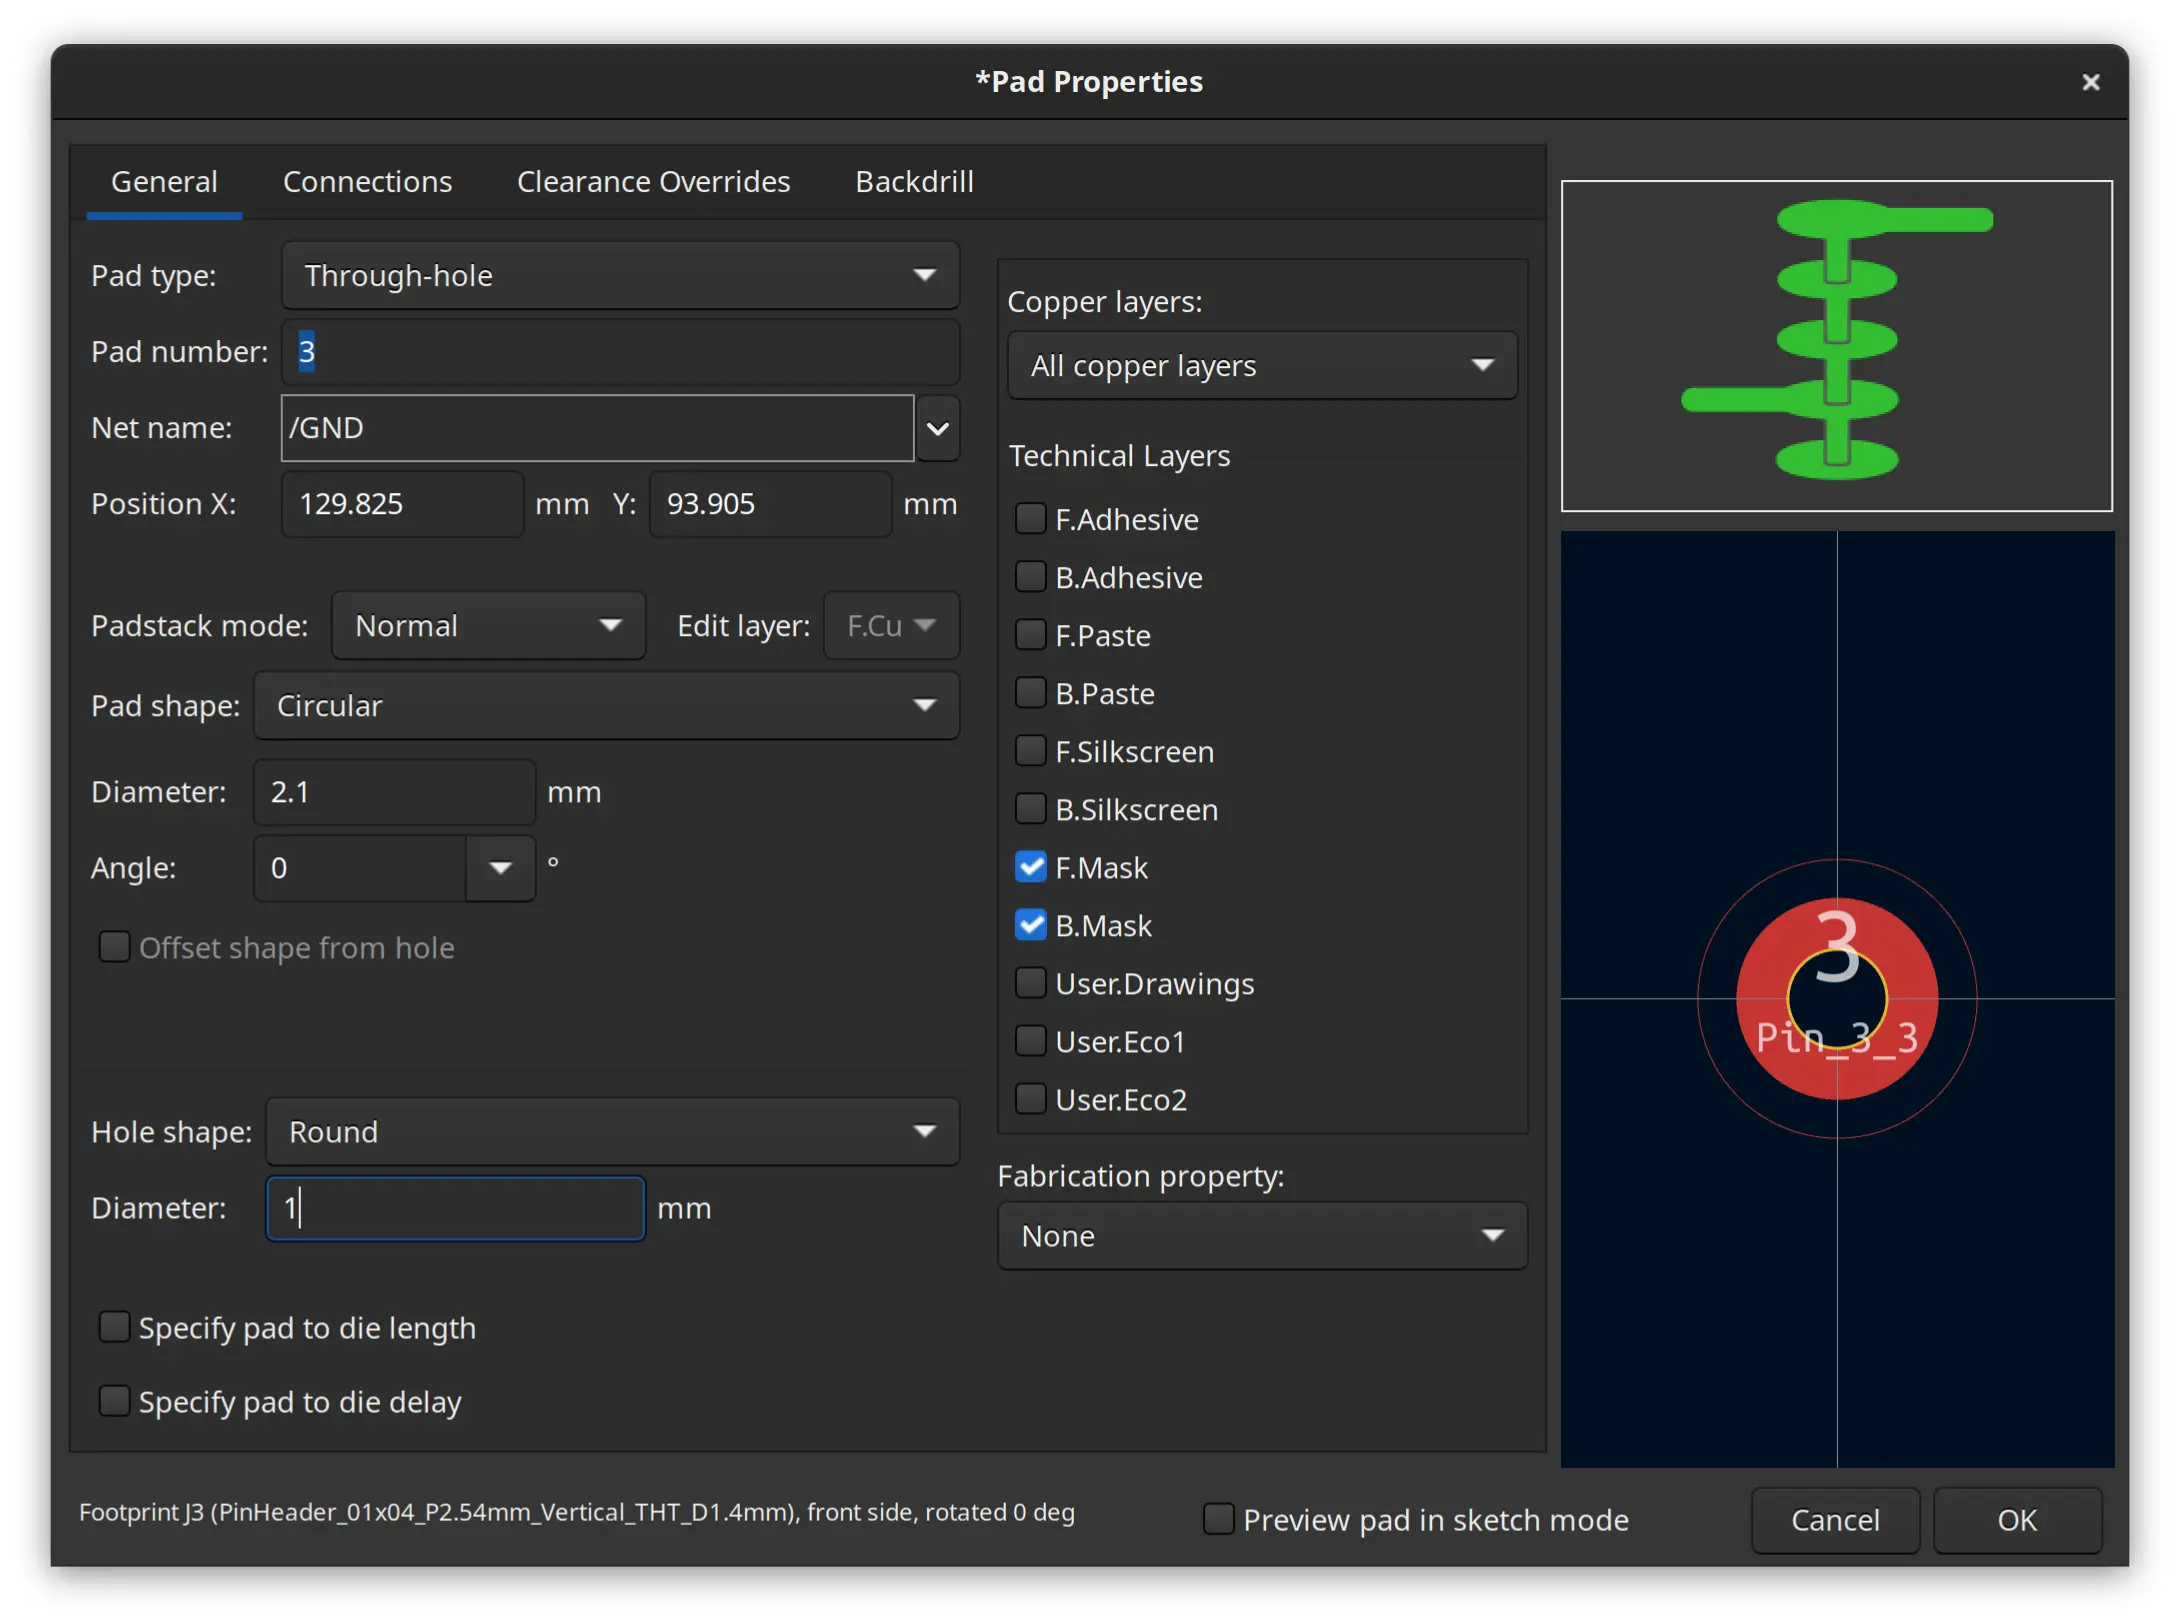Image resolution: width=2178 pixels, height=1622 pixels.
Task: Enable the F.Paste layer checkbox
Action: [x=1030, y=635]
